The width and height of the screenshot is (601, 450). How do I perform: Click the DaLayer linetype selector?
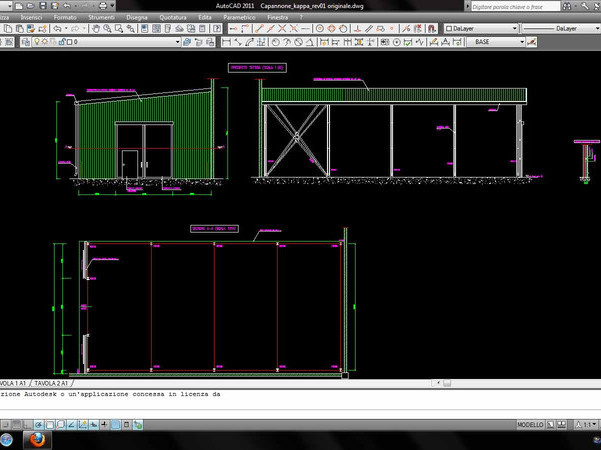560,29
